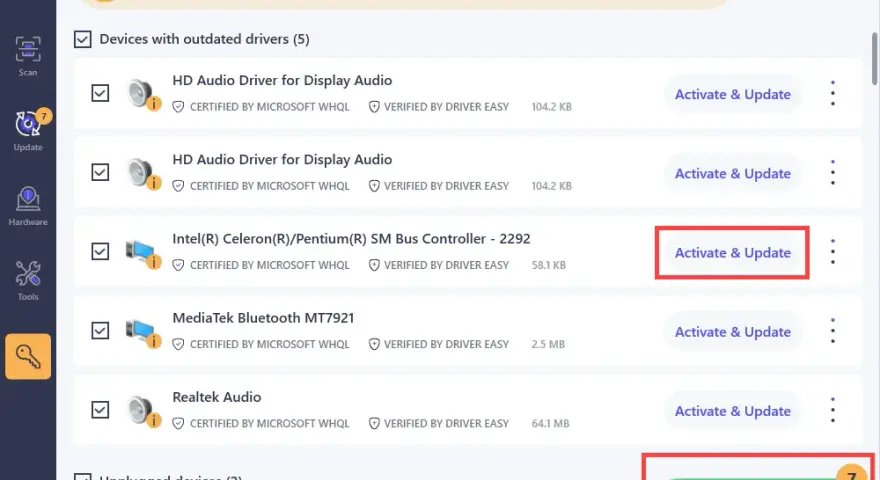Activate & Update the first HD Audio Driver
The height and width of the screenshot is (480, 880).
(732, 94)
